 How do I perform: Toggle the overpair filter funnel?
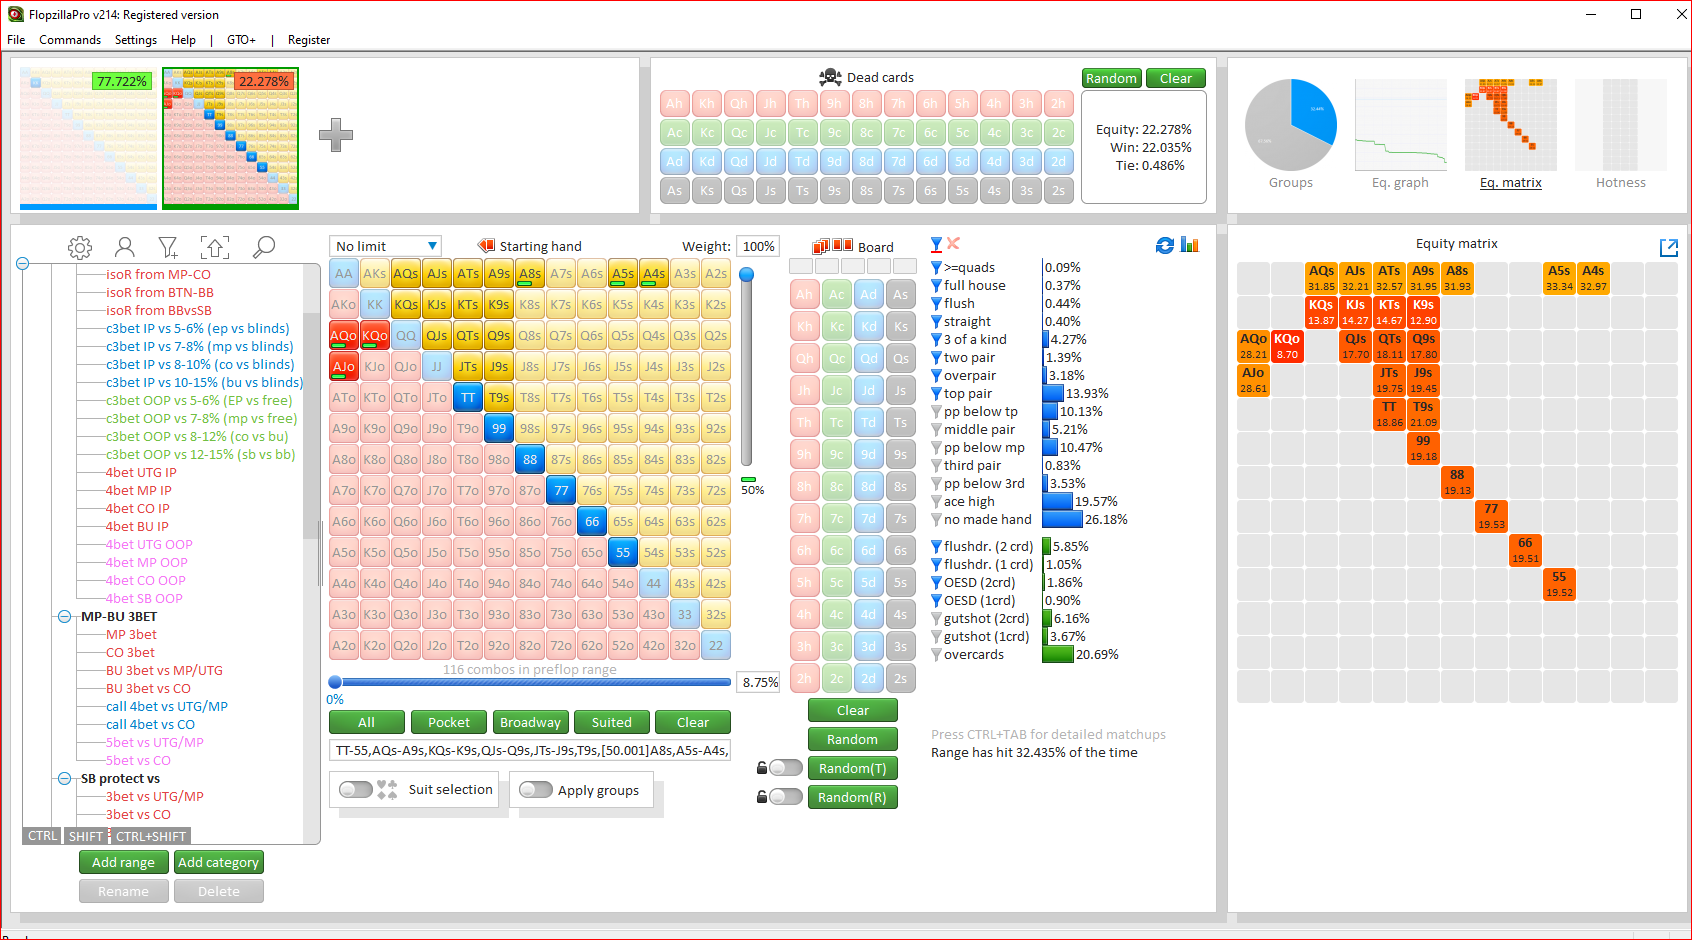pos(936,376)
